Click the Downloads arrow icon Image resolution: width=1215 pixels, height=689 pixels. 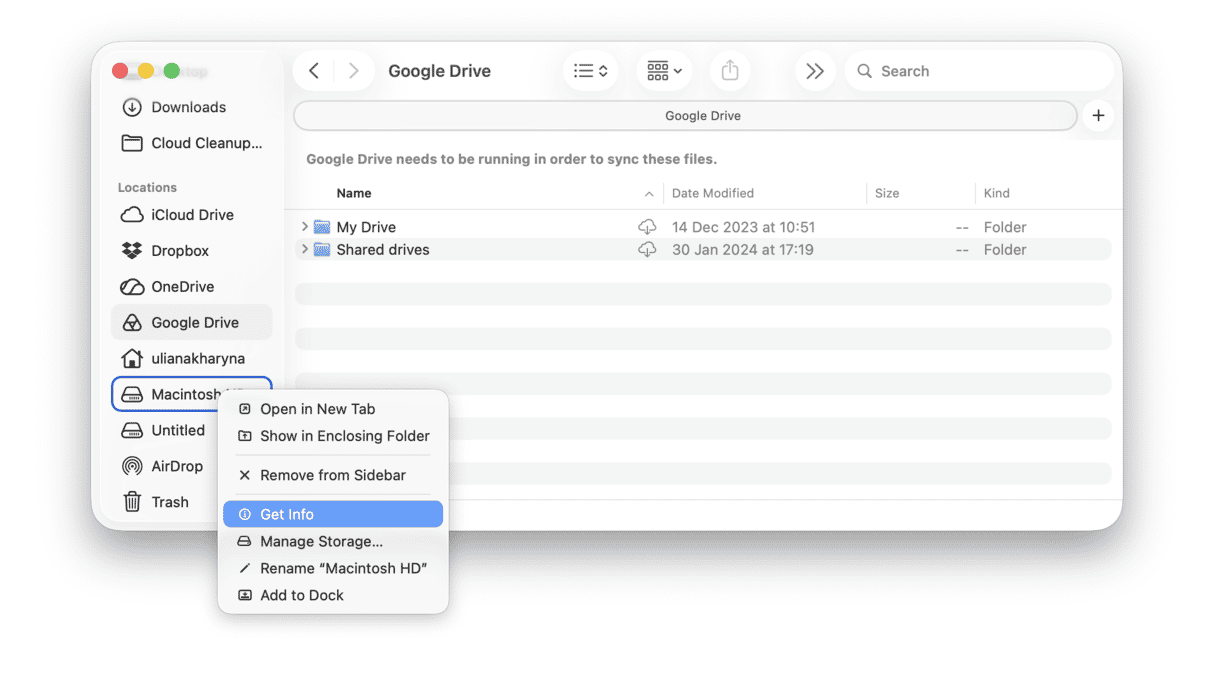[132, 107]
